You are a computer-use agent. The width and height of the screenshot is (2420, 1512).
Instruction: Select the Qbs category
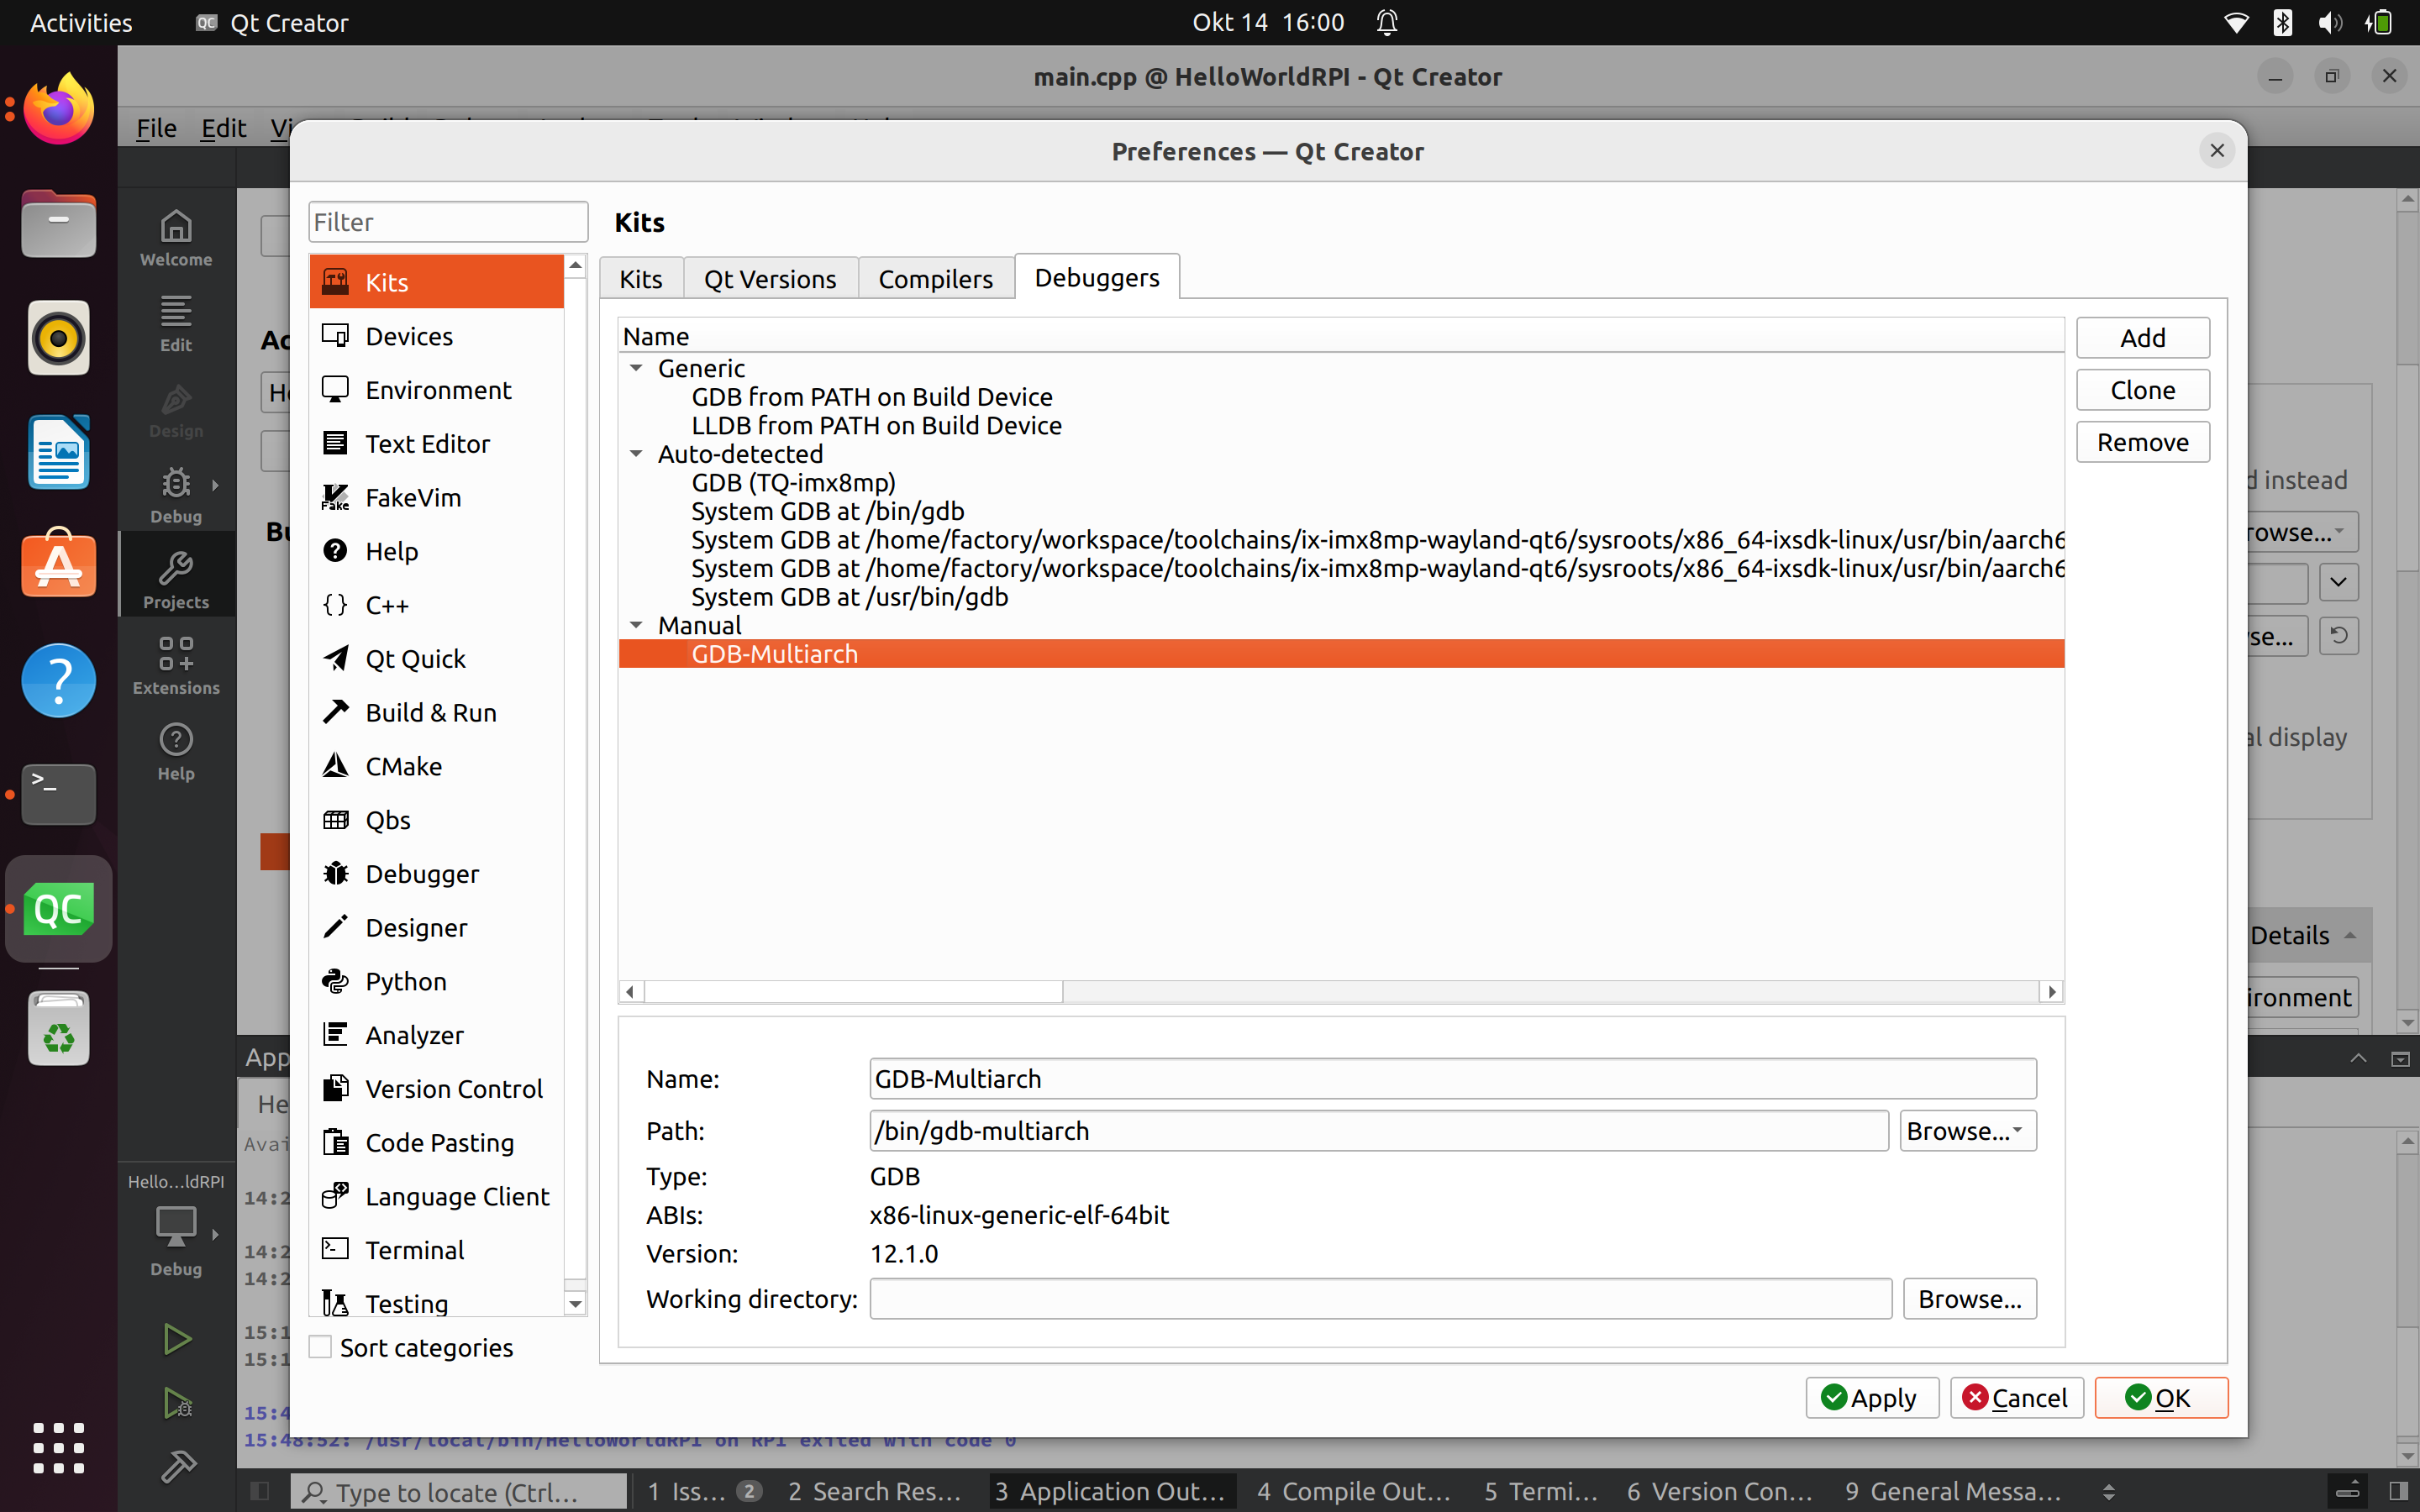click(436, 820)
